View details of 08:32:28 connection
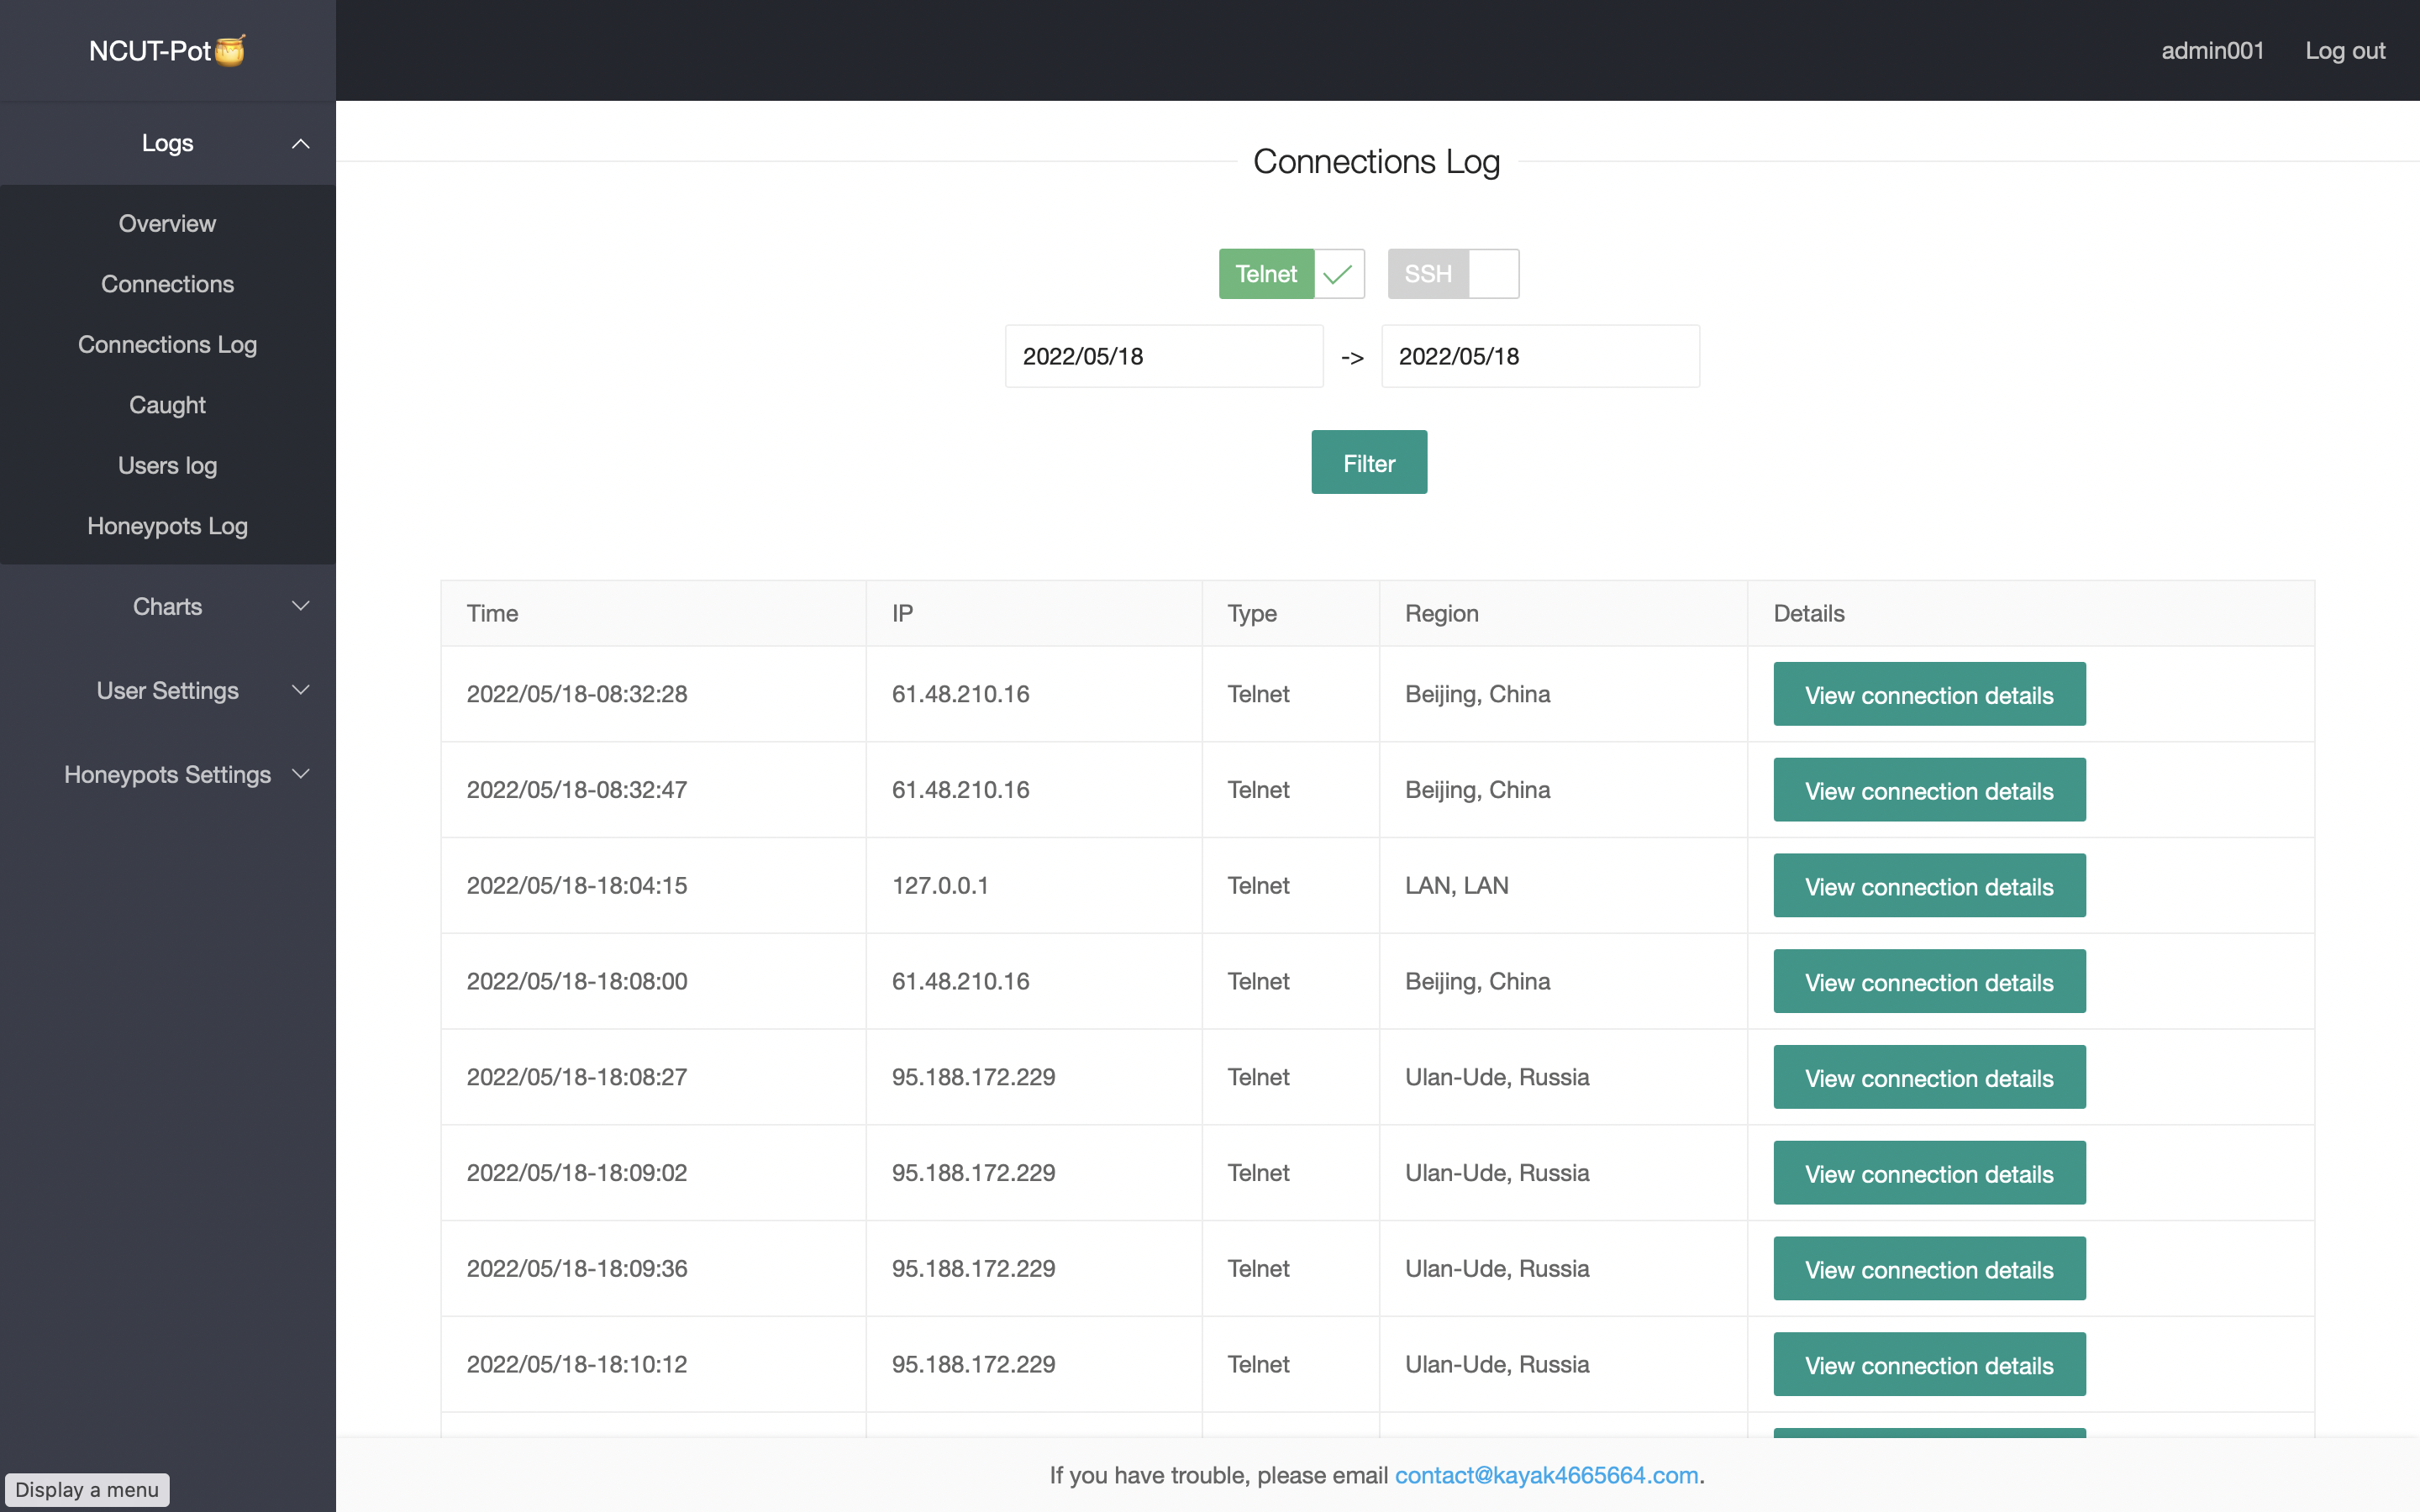The width and height of the screenshot is (2420, 1512). [1928, 694]
